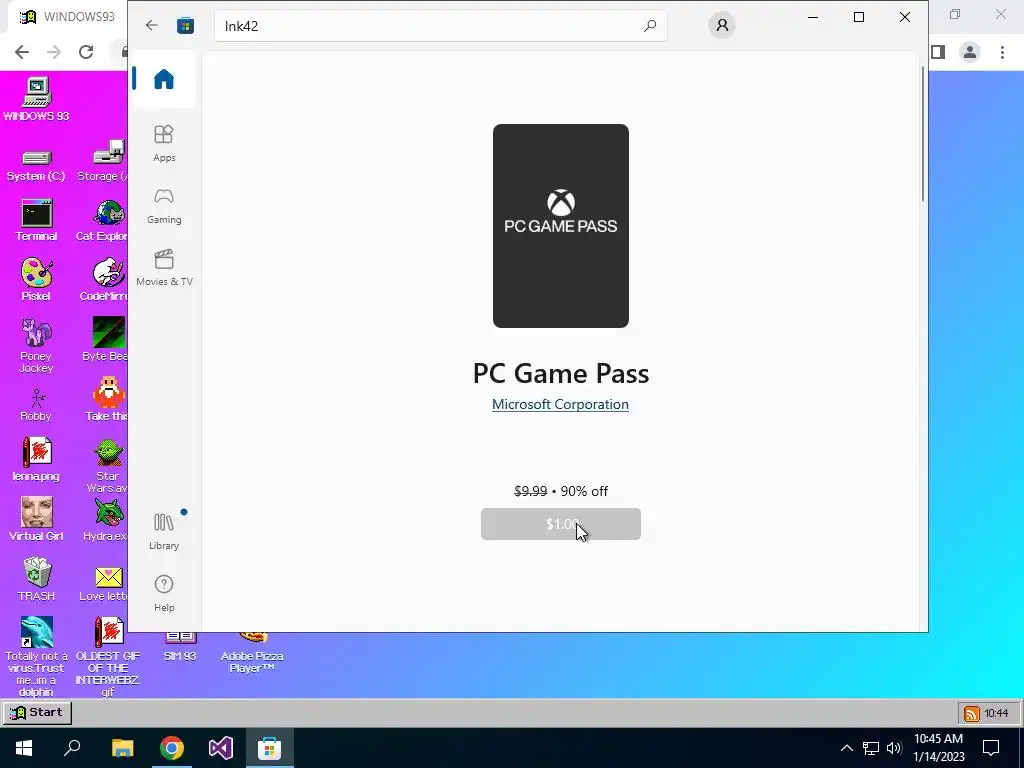
Task: Select the dolphin 'Totally not a virus' icon
Action: coord(36,656)
